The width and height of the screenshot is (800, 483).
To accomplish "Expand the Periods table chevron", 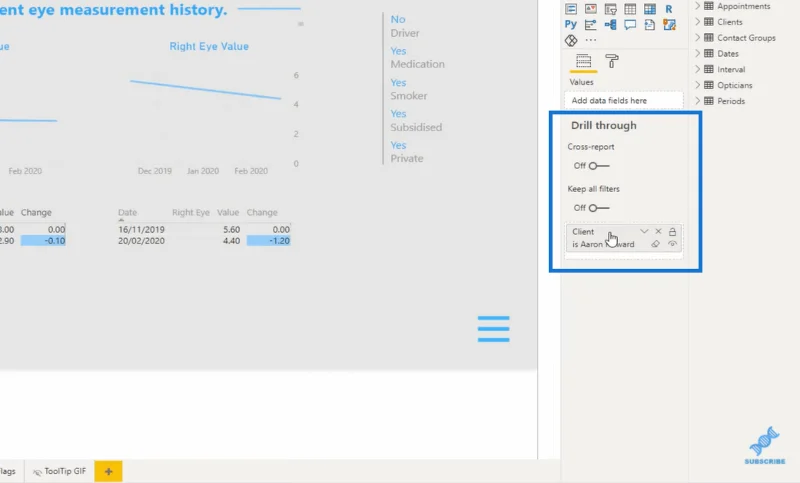I will (x=697, y=101).
